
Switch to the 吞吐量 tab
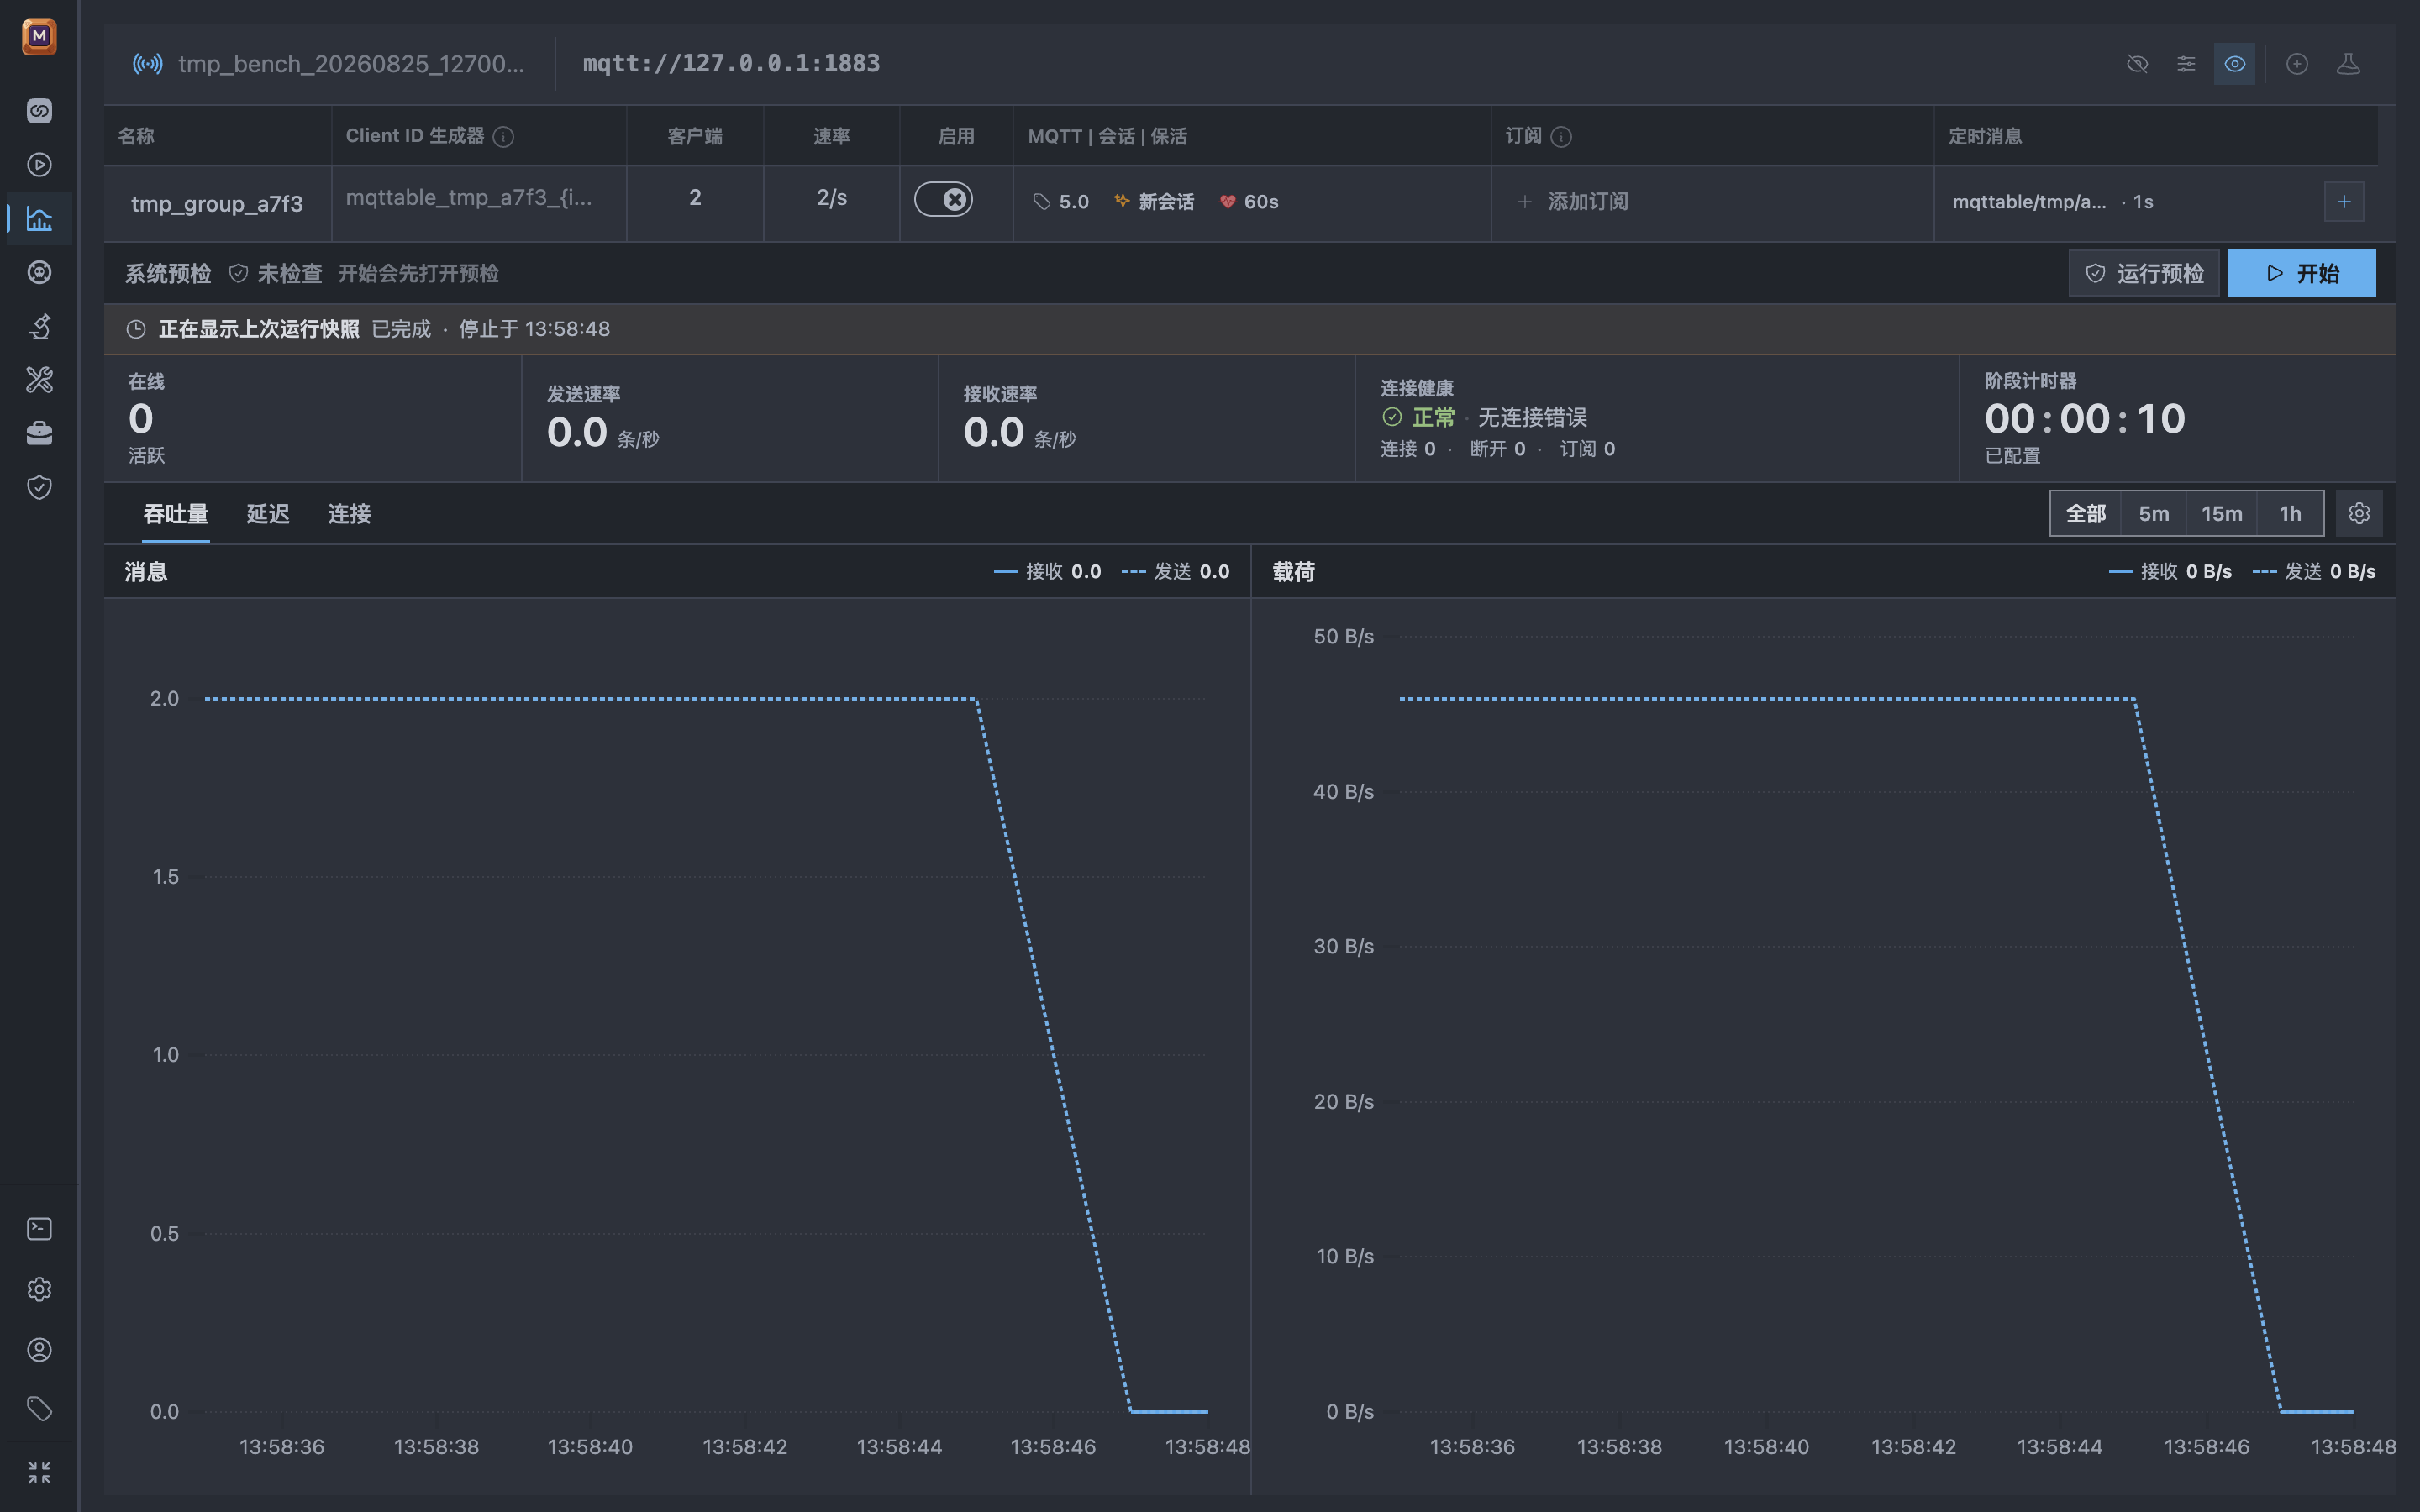[176, 514]
